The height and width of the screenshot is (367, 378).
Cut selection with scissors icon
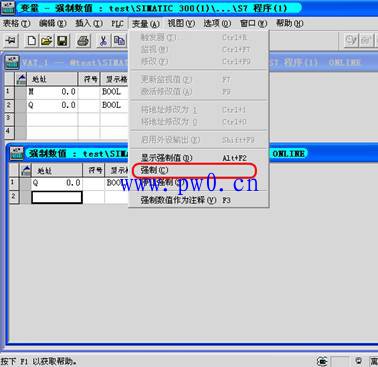[x=103, y=41]
